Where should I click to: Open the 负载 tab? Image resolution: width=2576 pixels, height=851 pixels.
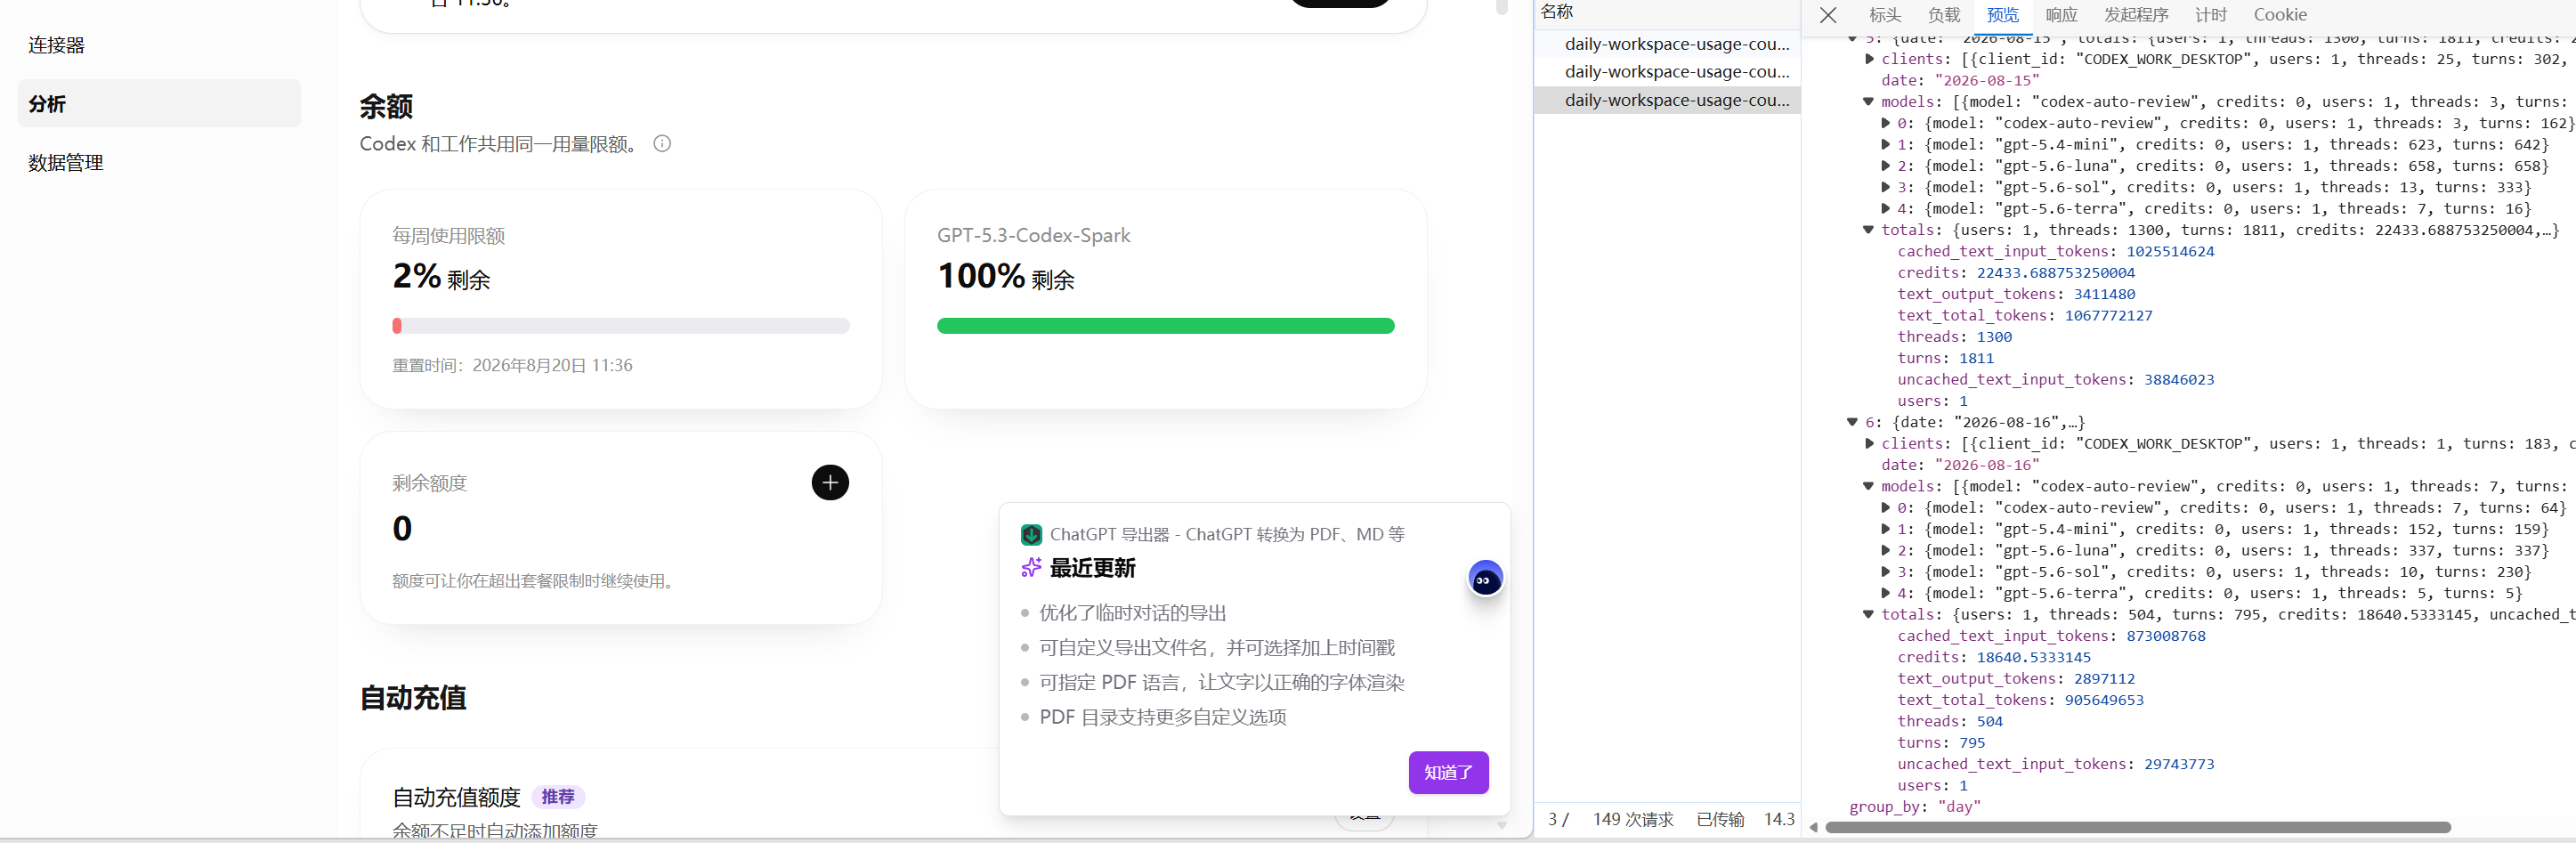click(x=1943, y=15)
